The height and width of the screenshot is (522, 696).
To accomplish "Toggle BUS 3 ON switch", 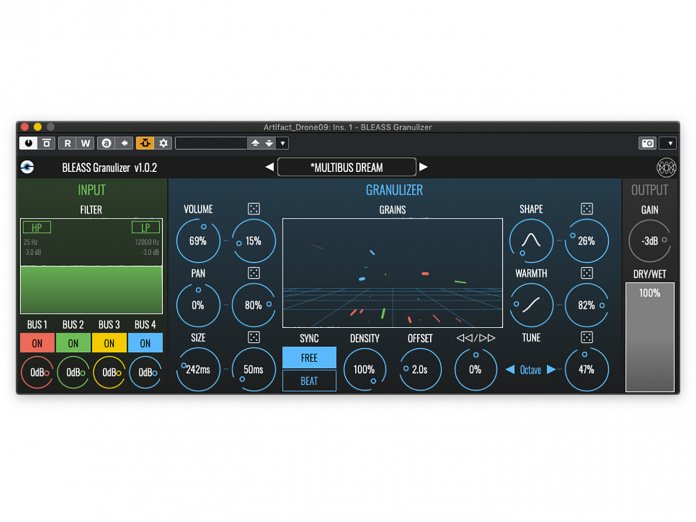I will [x=109, y=343].
